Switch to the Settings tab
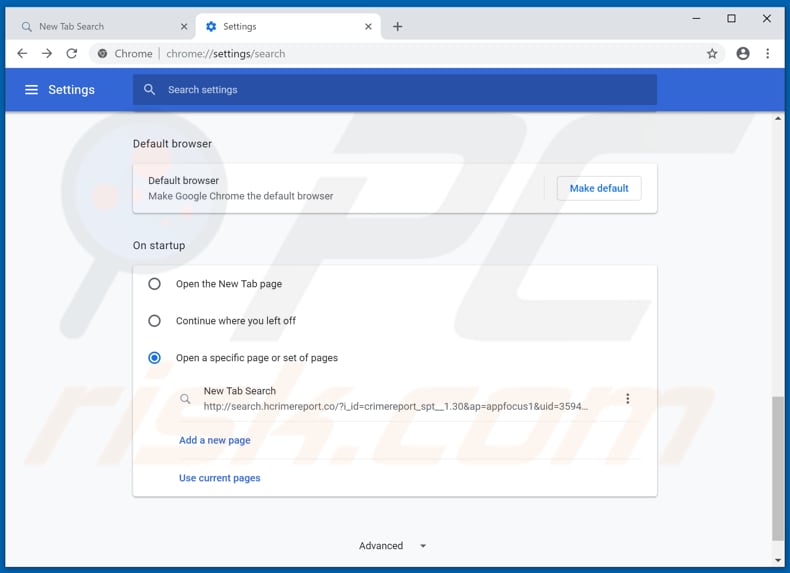The height and width of the screenshot is (573, 790). (x=288, y=27)
